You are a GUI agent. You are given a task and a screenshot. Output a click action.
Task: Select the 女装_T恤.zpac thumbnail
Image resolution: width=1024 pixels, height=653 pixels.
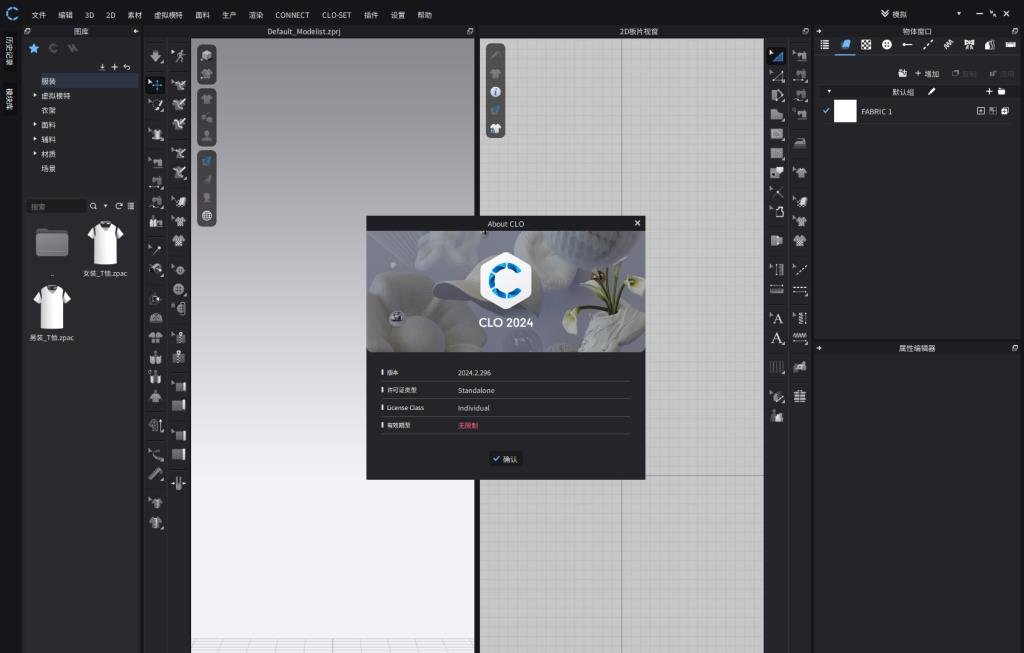coord(105,244)
